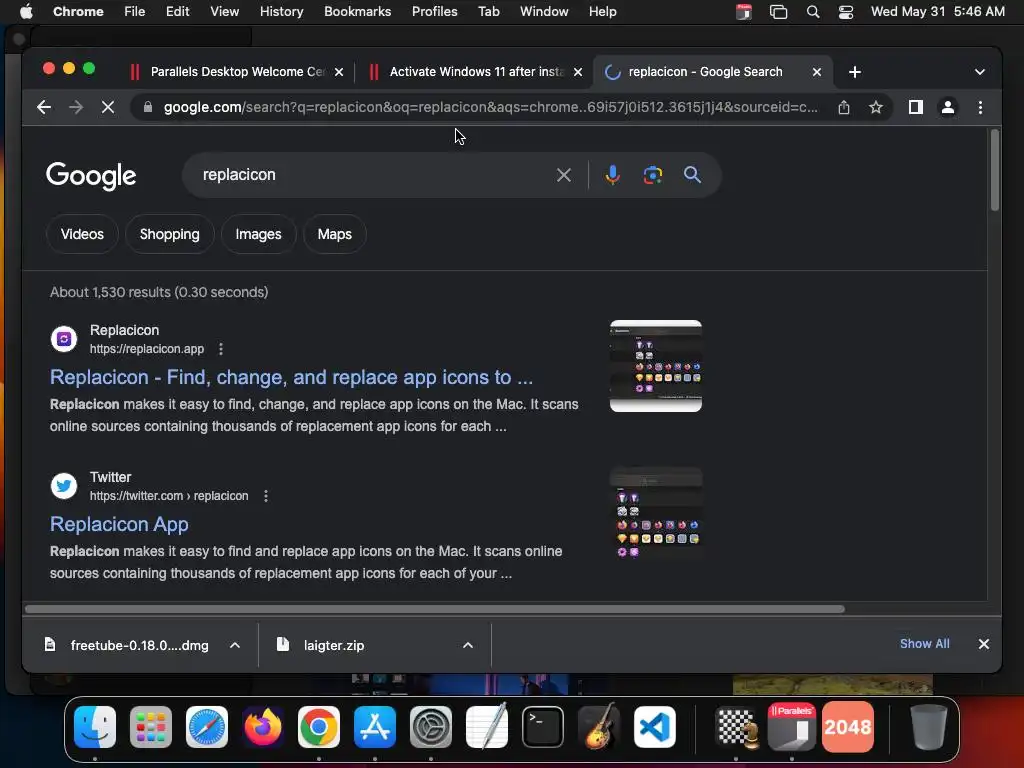This screenshot has width=1024, height=768.
Task: Open Visual Studio Code from Dock
Action: point(655,727)
